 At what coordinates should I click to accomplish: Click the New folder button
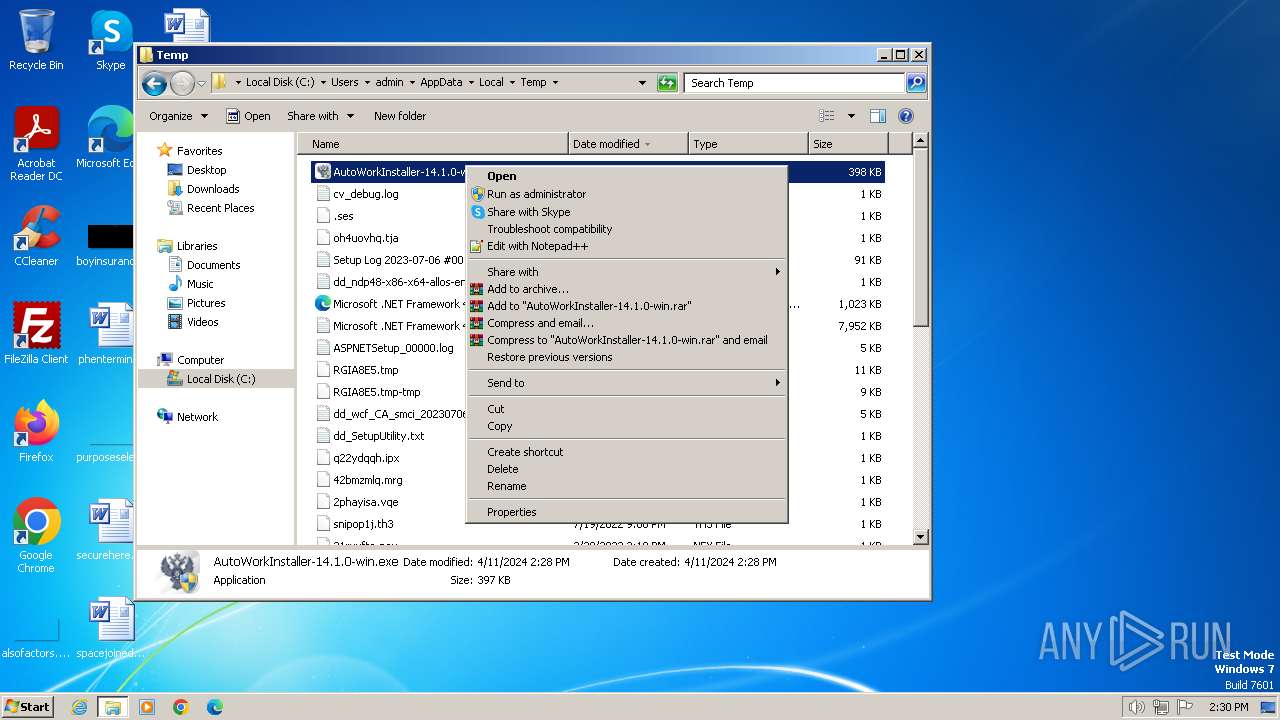[400, 116]
